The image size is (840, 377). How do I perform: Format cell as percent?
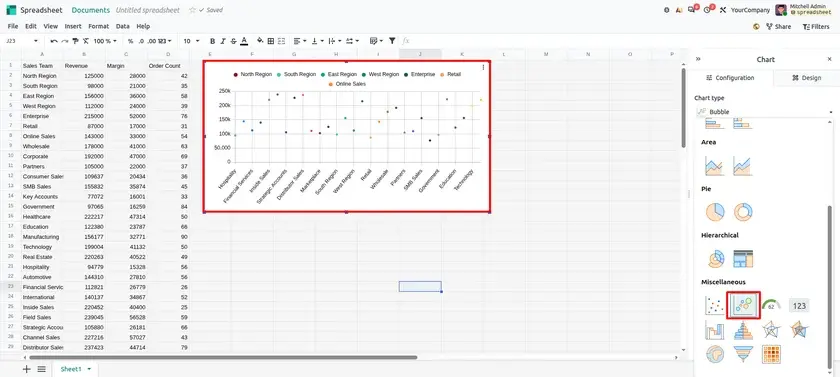coord(130,41)
